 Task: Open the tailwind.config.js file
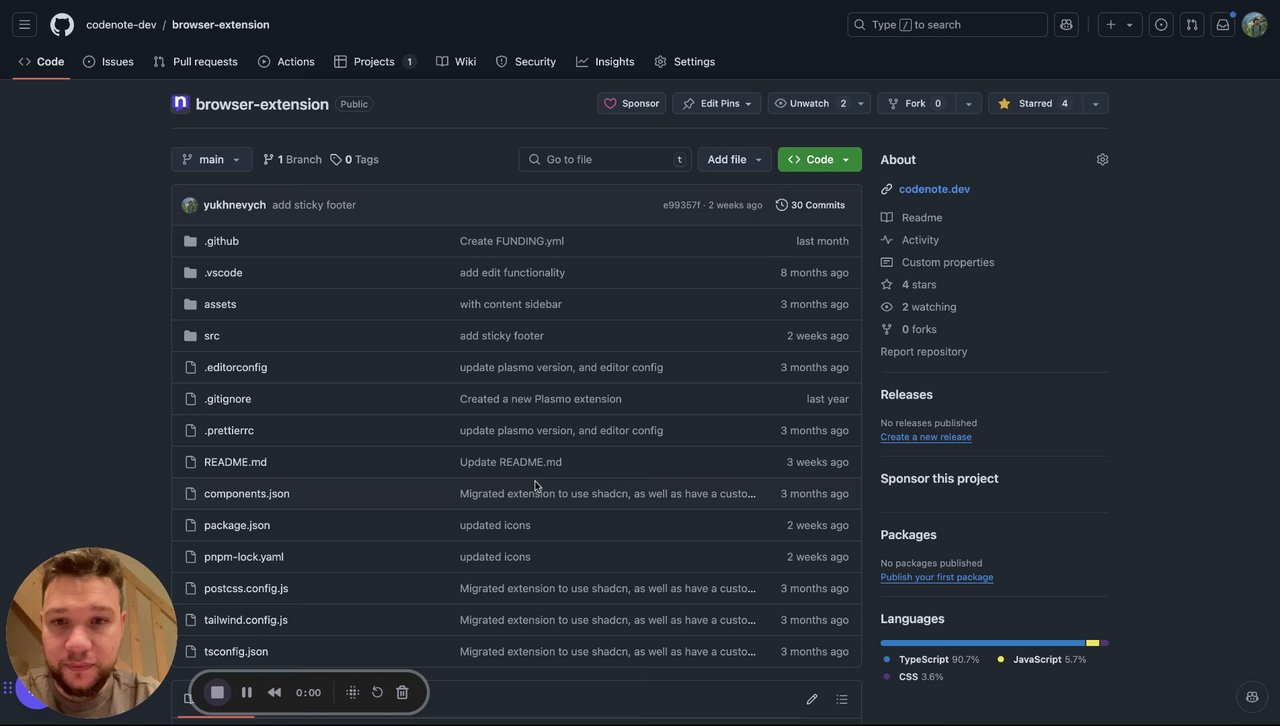(x=246, y=620)
